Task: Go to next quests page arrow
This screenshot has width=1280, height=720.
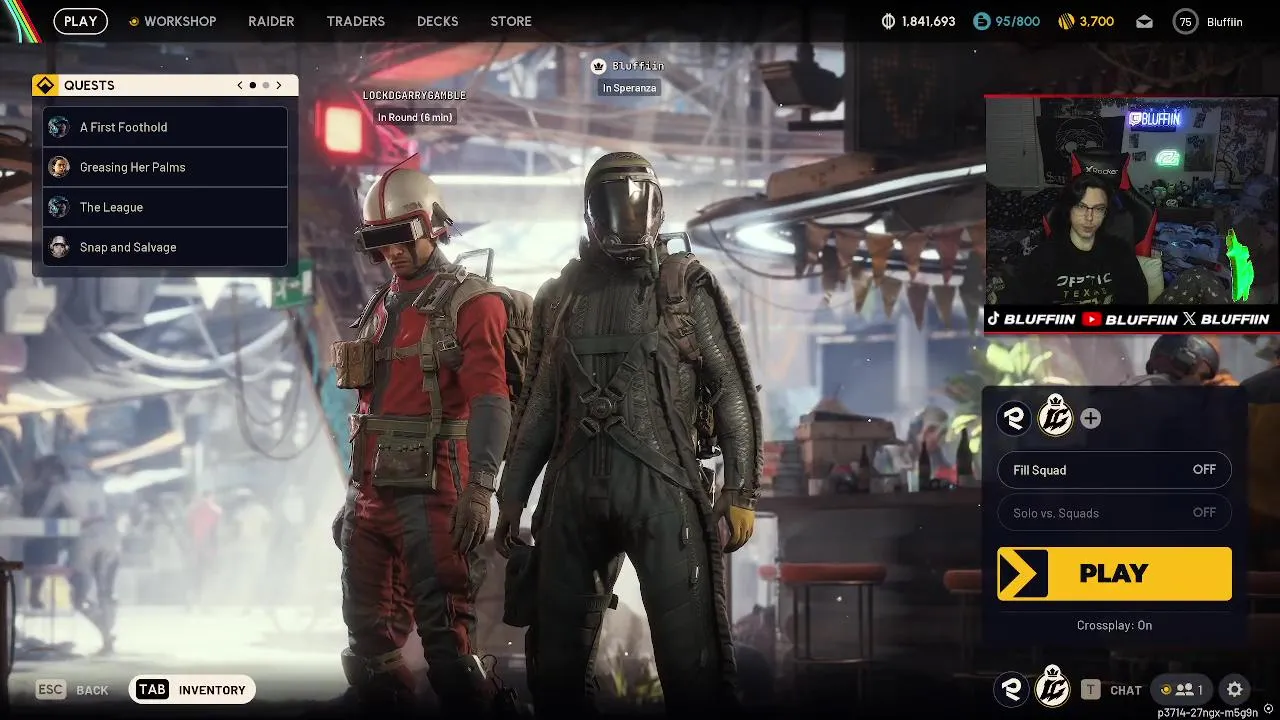Action: [279, 86]
